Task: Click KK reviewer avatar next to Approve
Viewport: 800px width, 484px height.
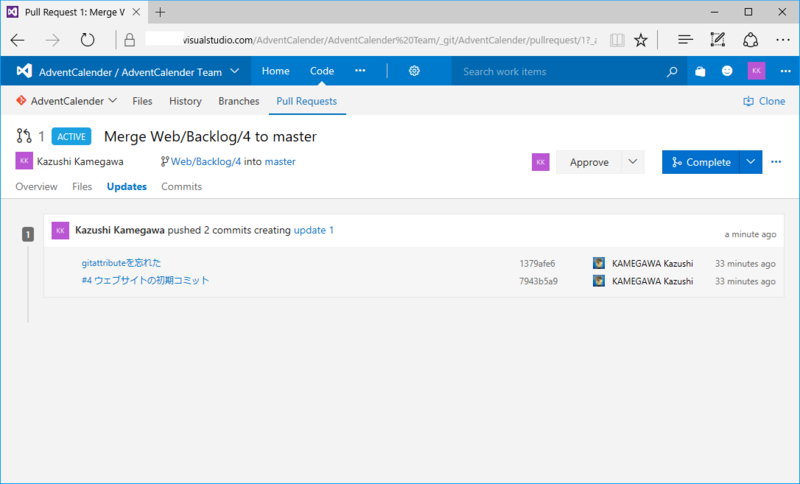Action: point(540,162)
